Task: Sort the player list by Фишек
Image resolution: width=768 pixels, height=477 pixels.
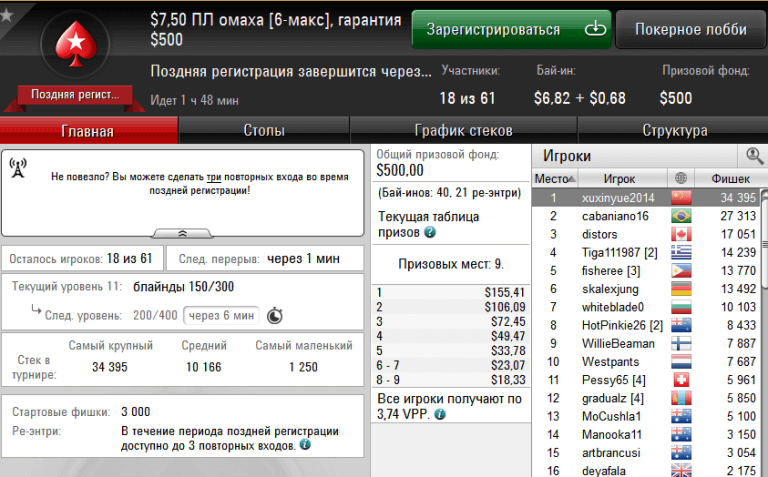Action: pyautogui.click(x=729, y=178)
